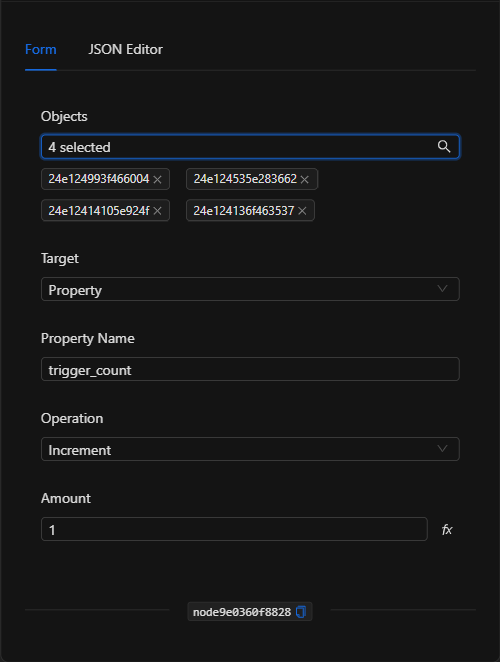The width and height of the screenshot is (500, 662).
Task: Click the 24e124136f463537 tag label
Action: [244, 210]
